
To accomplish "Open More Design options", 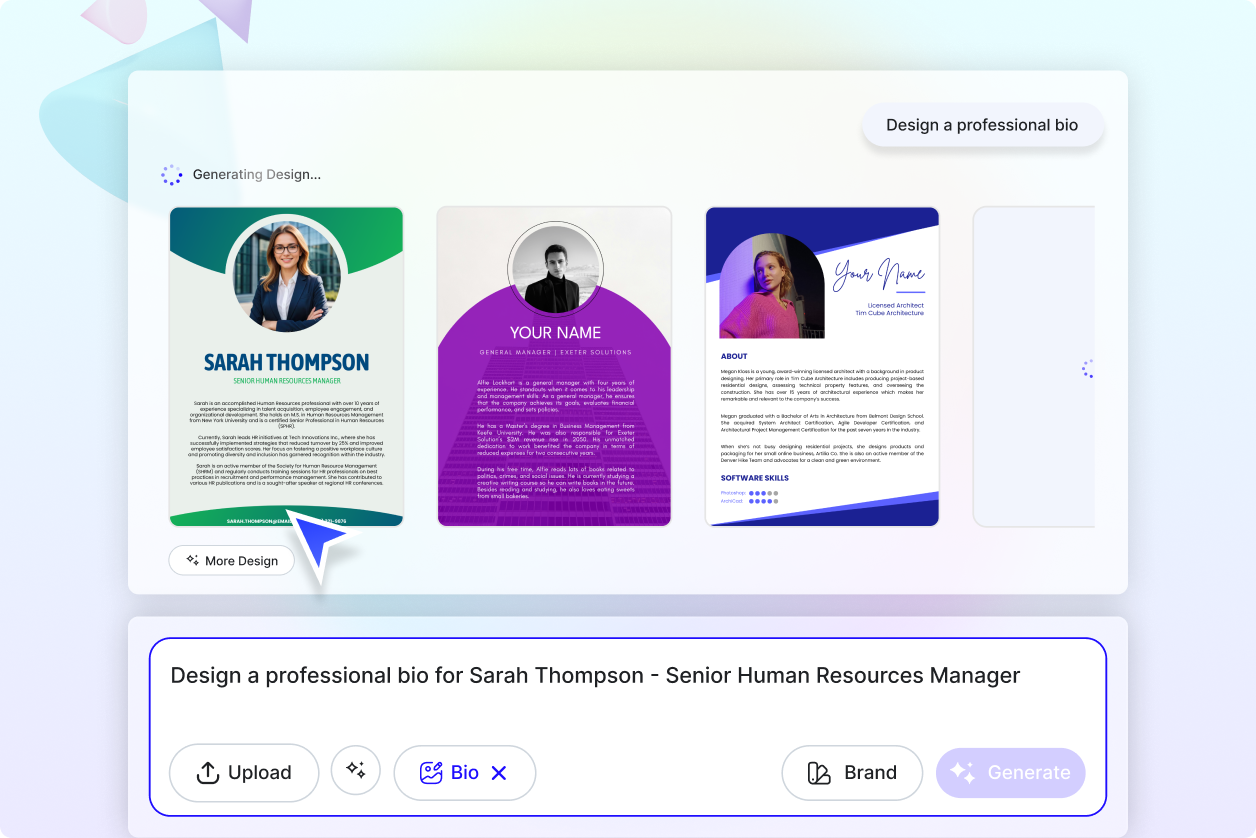I will point(231,561).
